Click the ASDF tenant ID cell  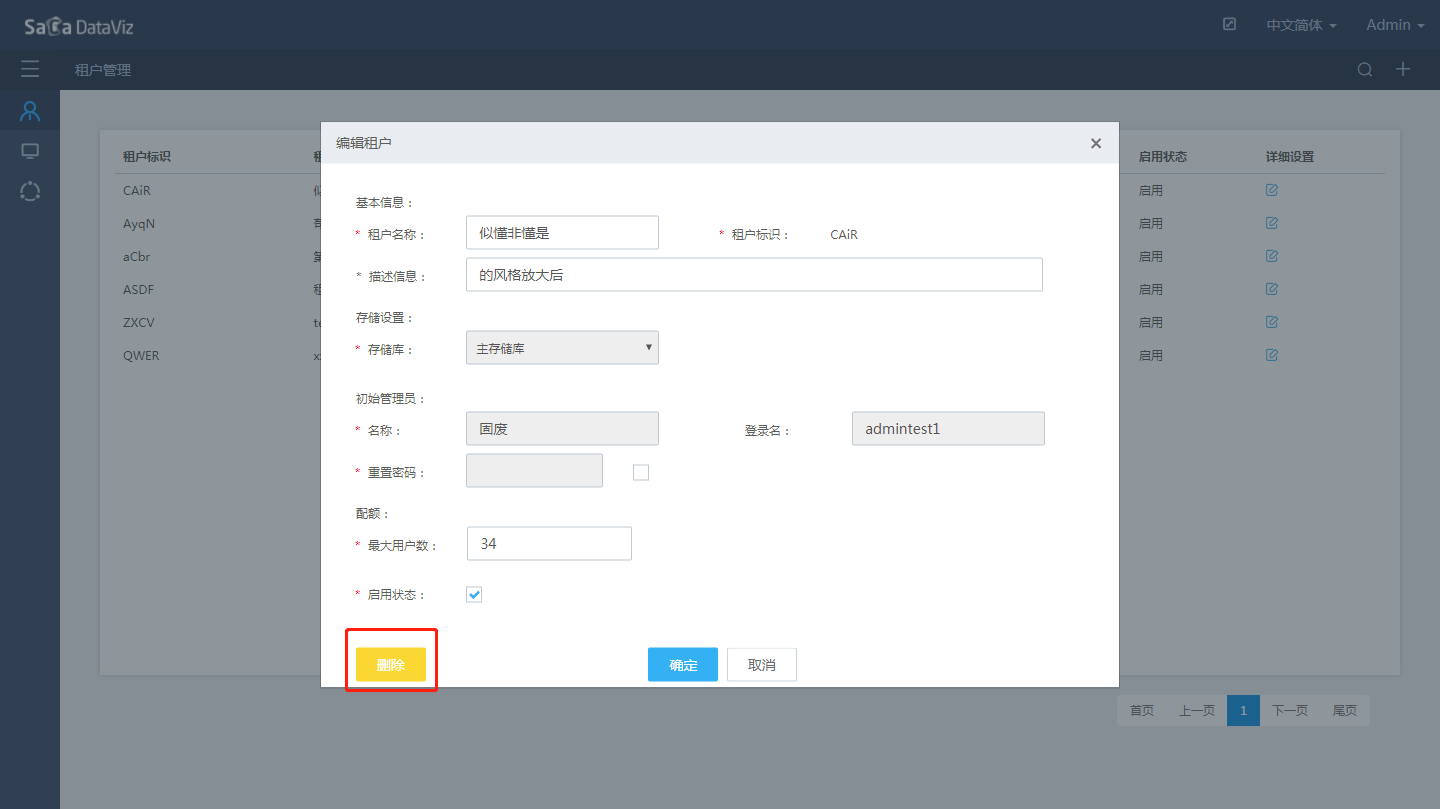coord(139,289)
